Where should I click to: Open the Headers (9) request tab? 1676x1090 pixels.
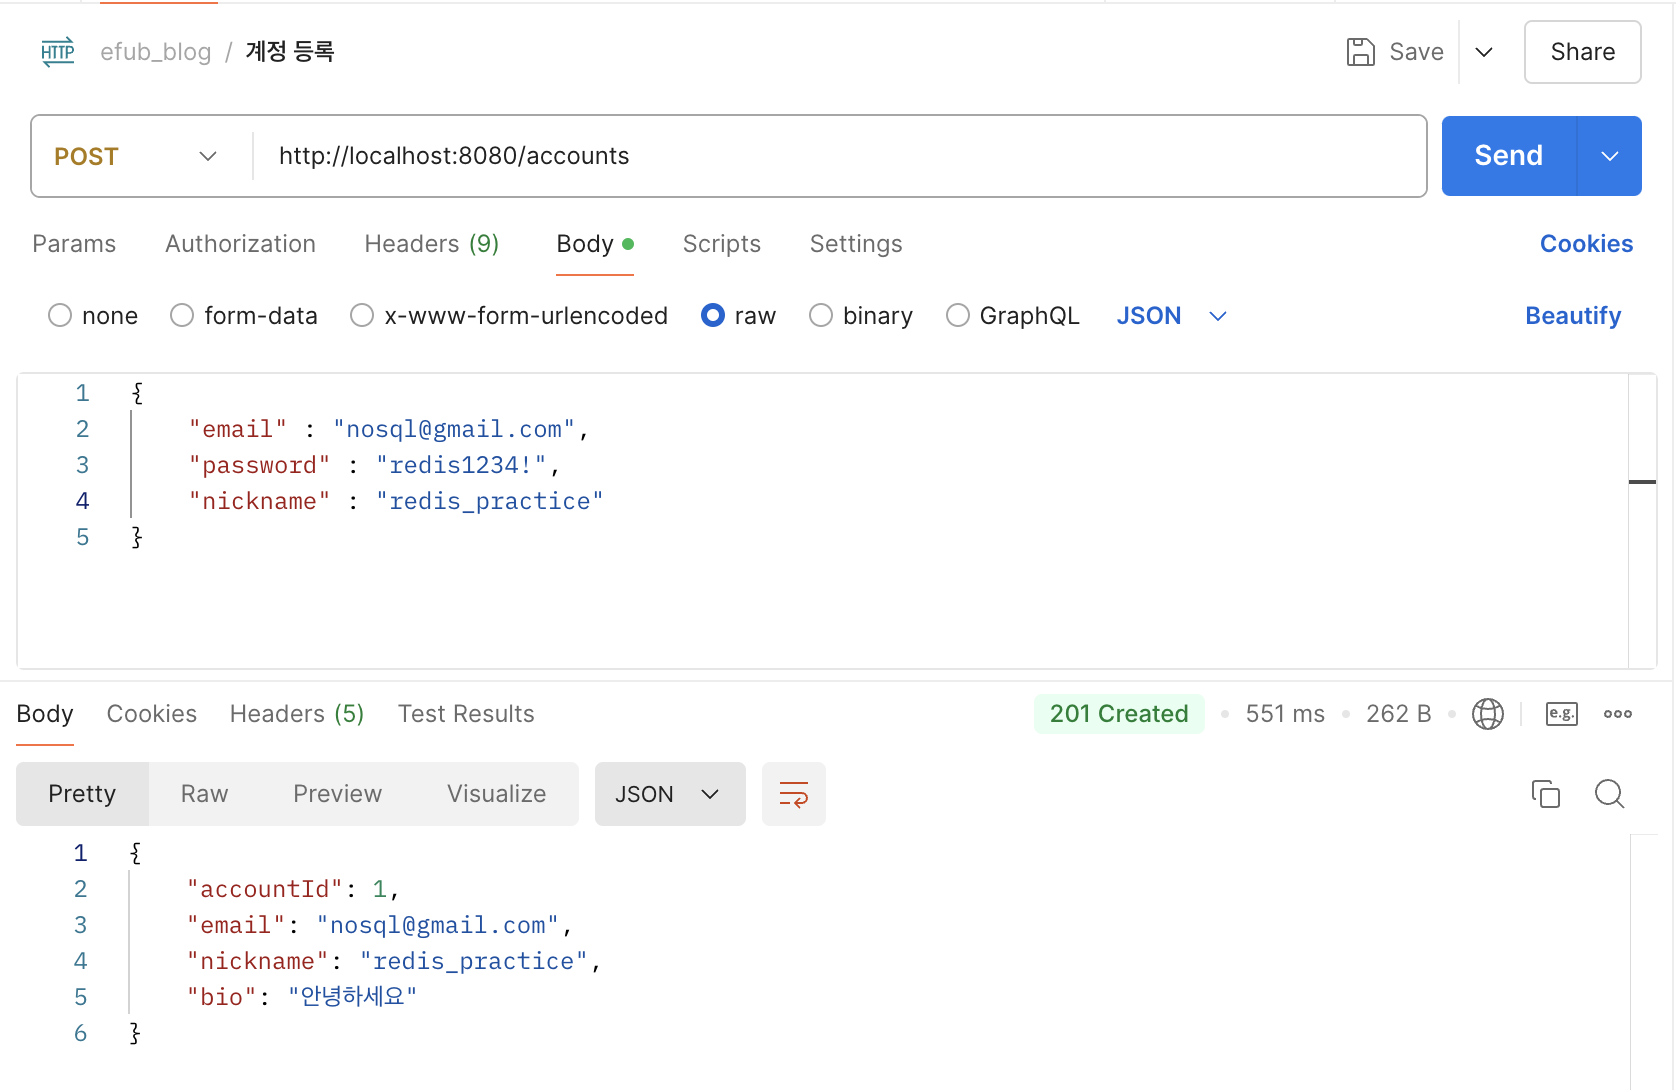[432, 244]
